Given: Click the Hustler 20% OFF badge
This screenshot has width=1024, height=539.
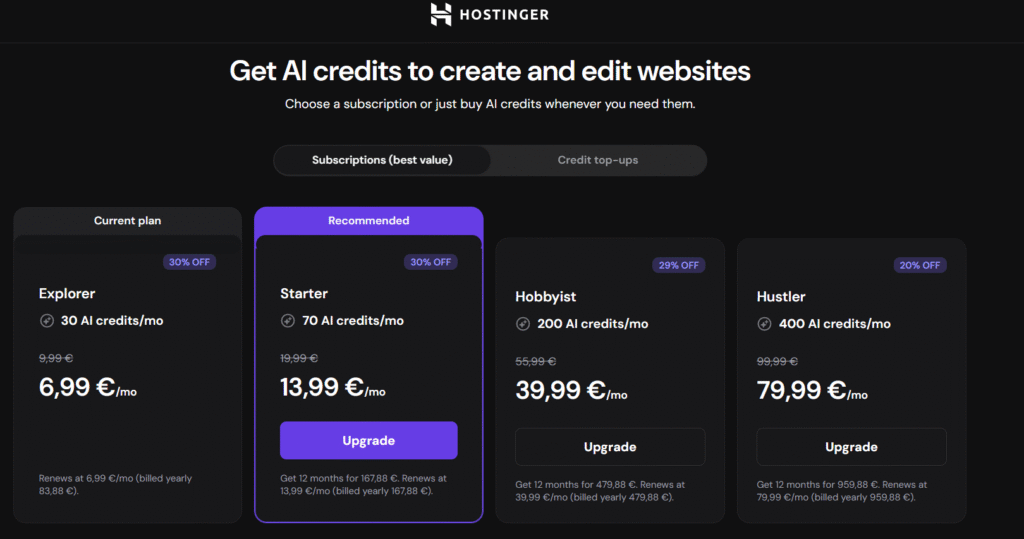Looking at the screenshot, I should [x=920, y=265].
